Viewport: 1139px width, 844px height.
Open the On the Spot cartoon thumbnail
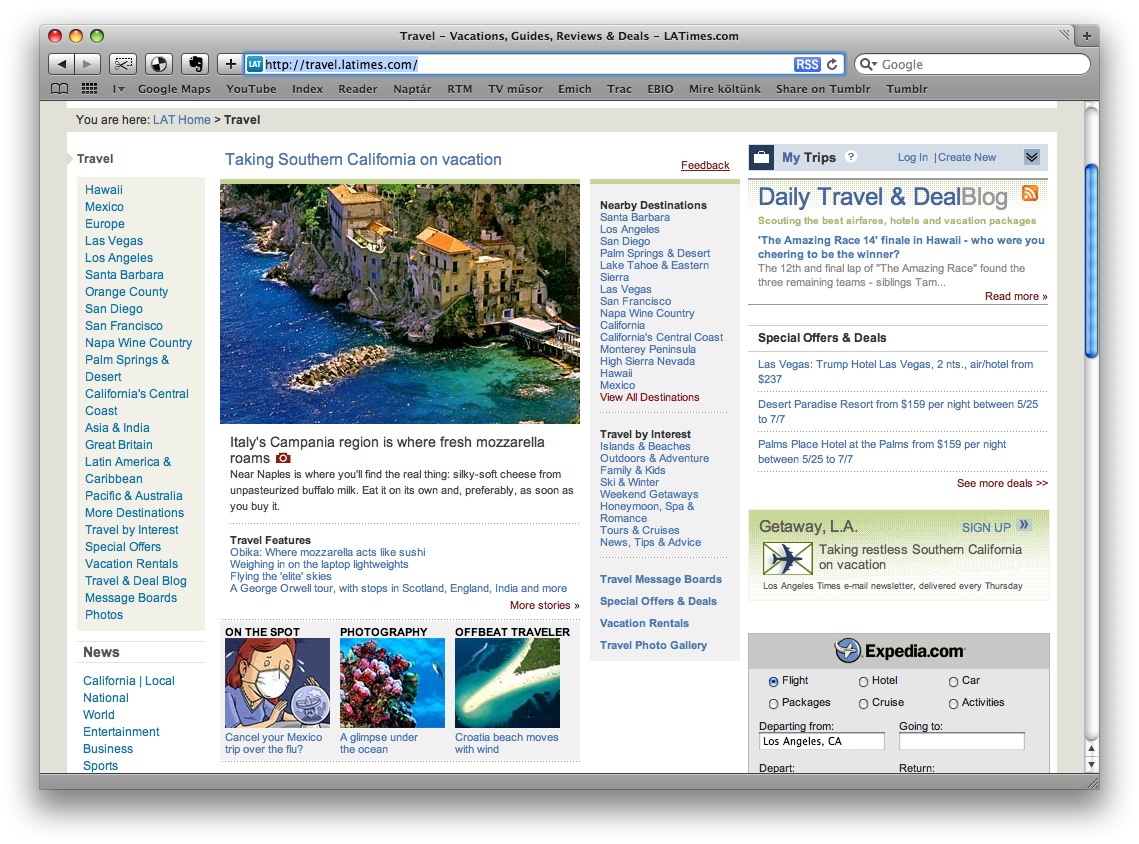[277, 683]
